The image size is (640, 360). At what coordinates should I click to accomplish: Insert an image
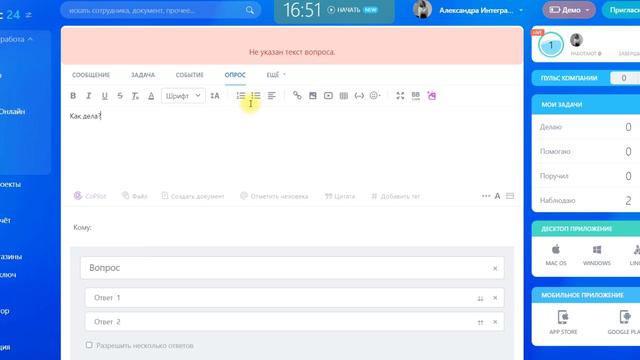[x=313, y=96]
